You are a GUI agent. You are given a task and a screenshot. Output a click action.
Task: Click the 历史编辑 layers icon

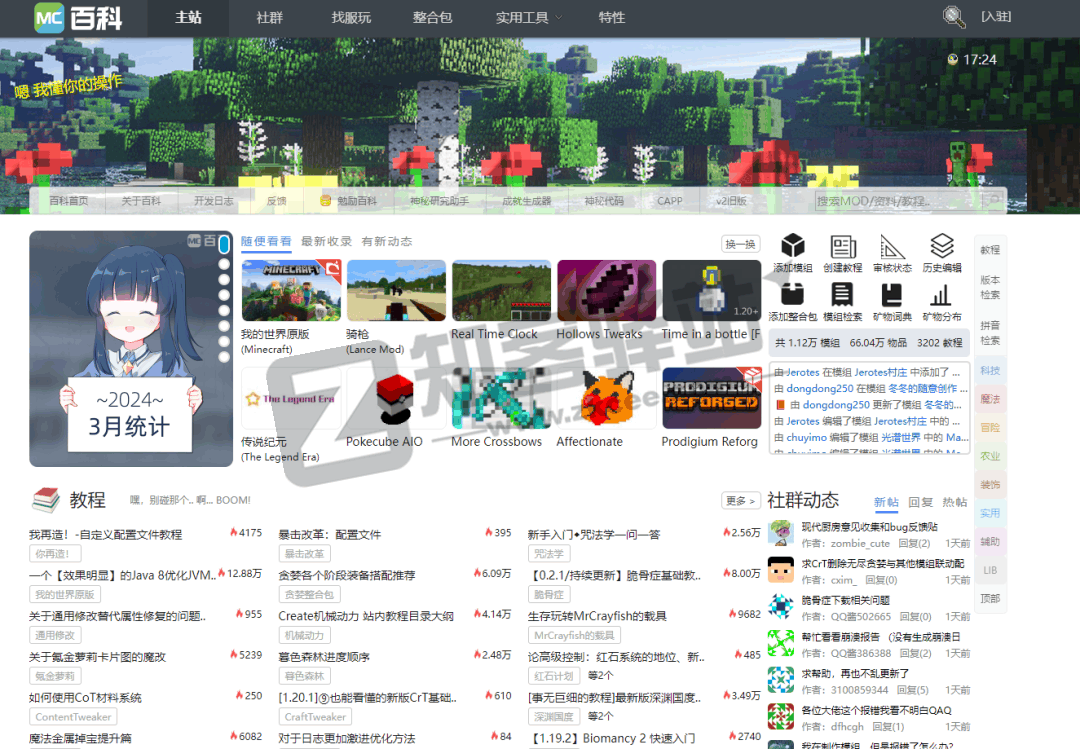tap(941, 246)
